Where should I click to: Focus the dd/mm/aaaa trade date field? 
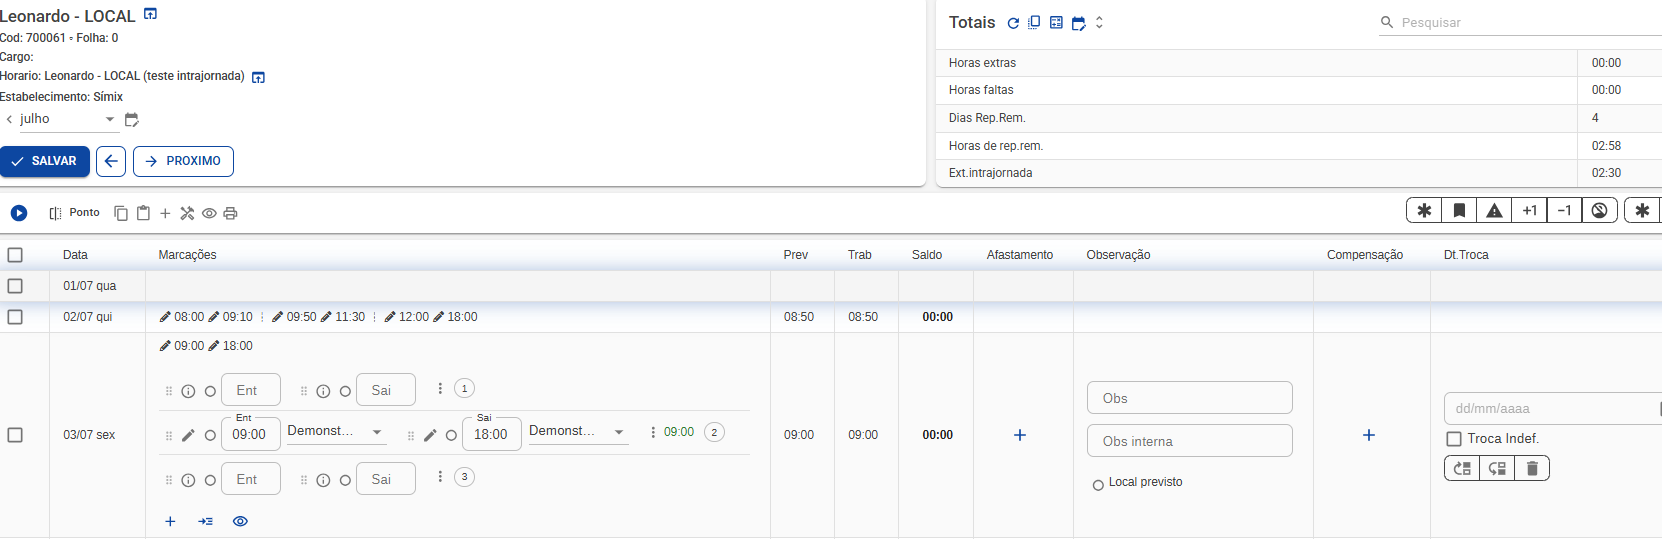tap(1552, 409)
